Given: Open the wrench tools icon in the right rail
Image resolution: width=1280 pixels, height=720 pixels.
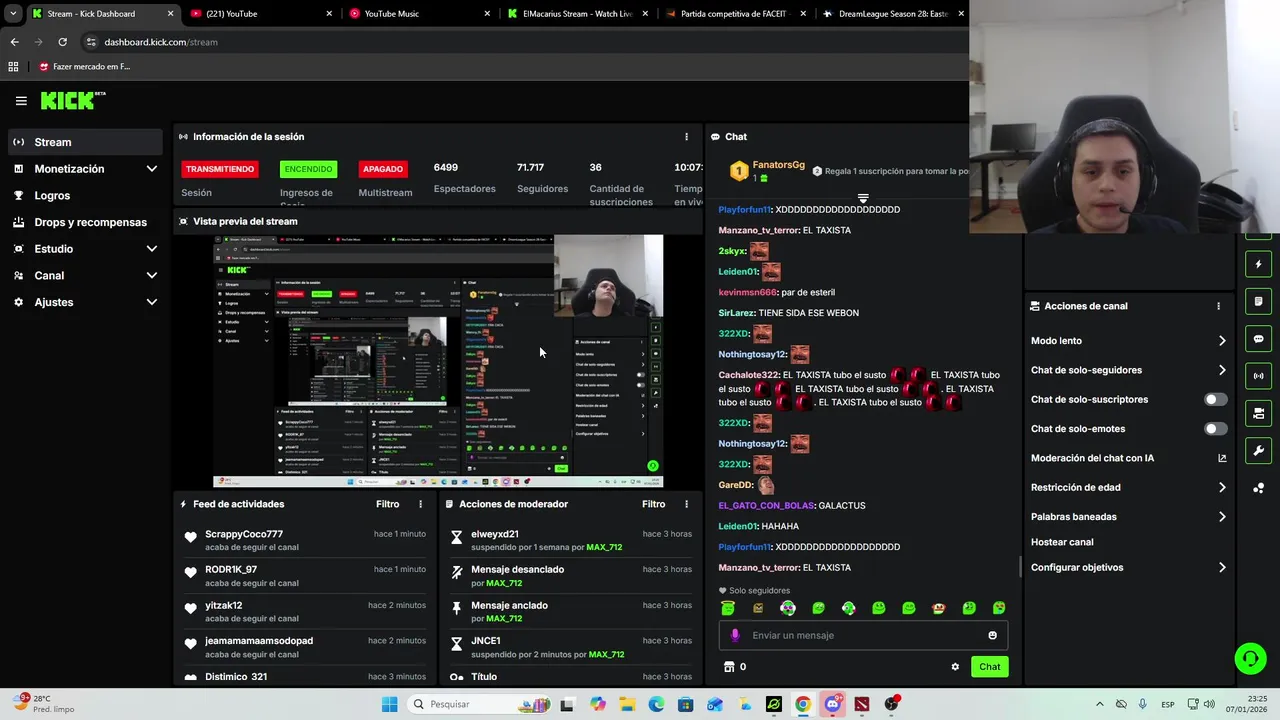Looking at the screenshot, I should pyautogui.click(x=1258, y=450).
